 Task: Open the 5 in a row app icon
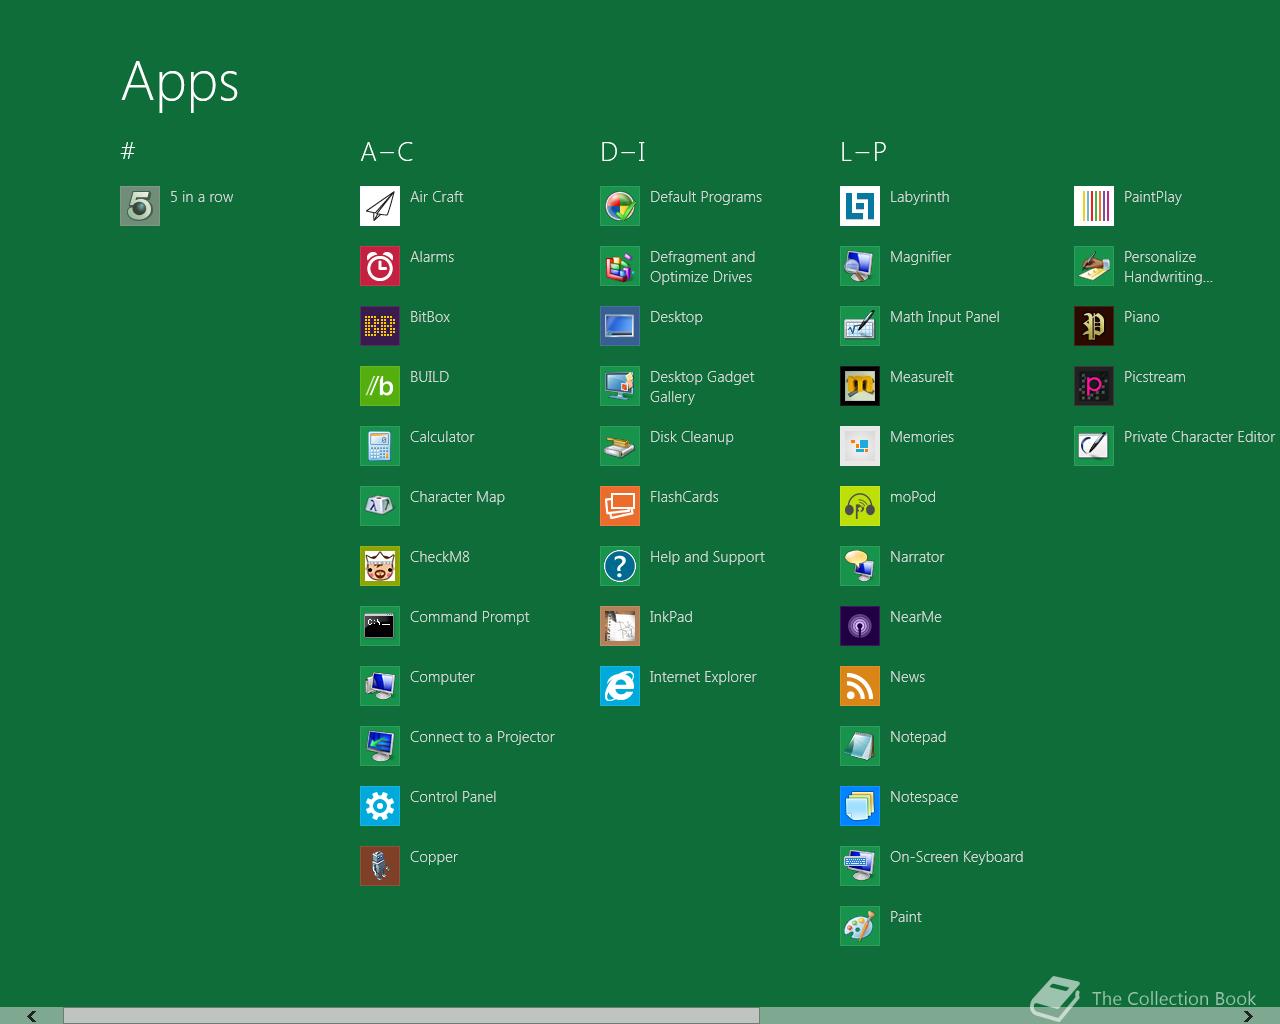coord(140,206)
